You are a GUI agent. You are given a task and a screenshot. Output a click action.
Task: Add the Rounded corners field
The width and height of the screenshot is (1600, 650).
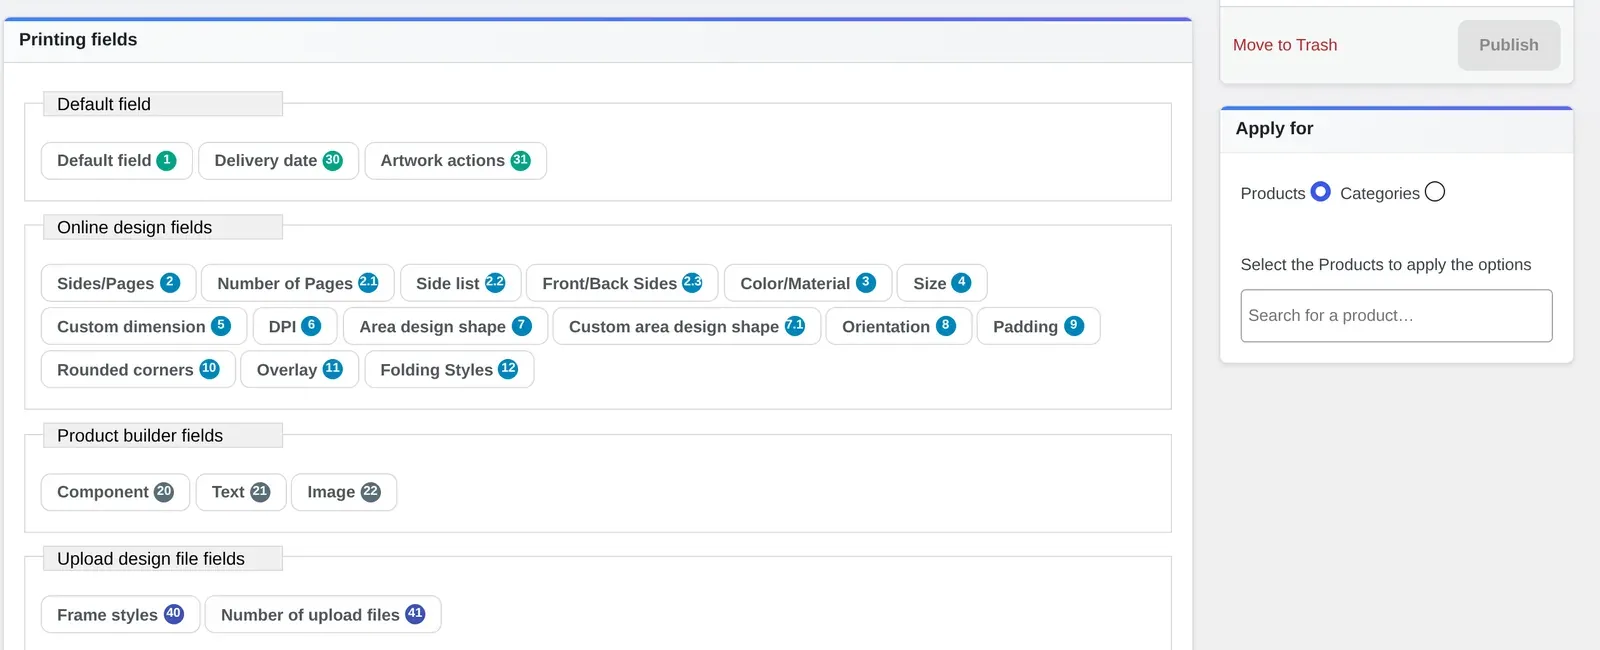[138, 369]
